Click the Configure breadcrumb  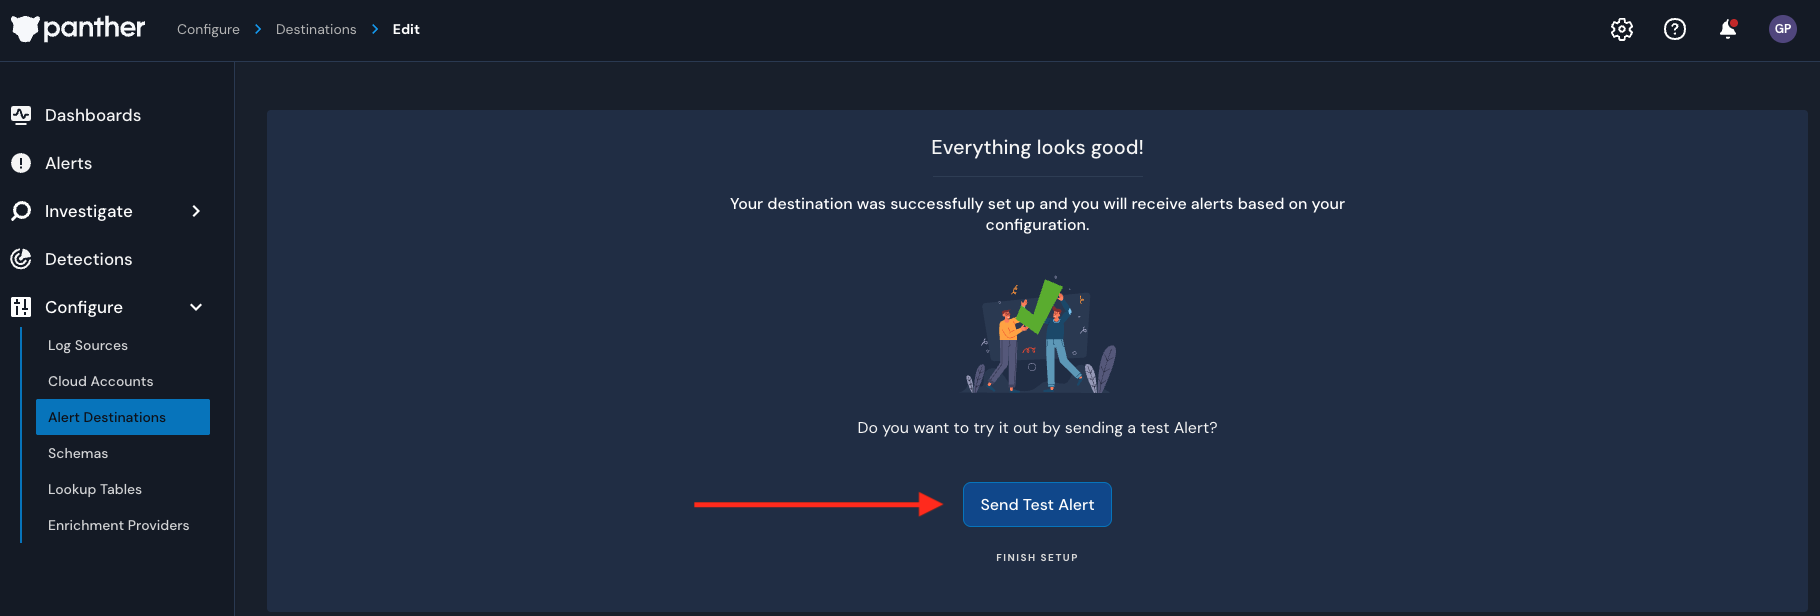coord(208,29)
